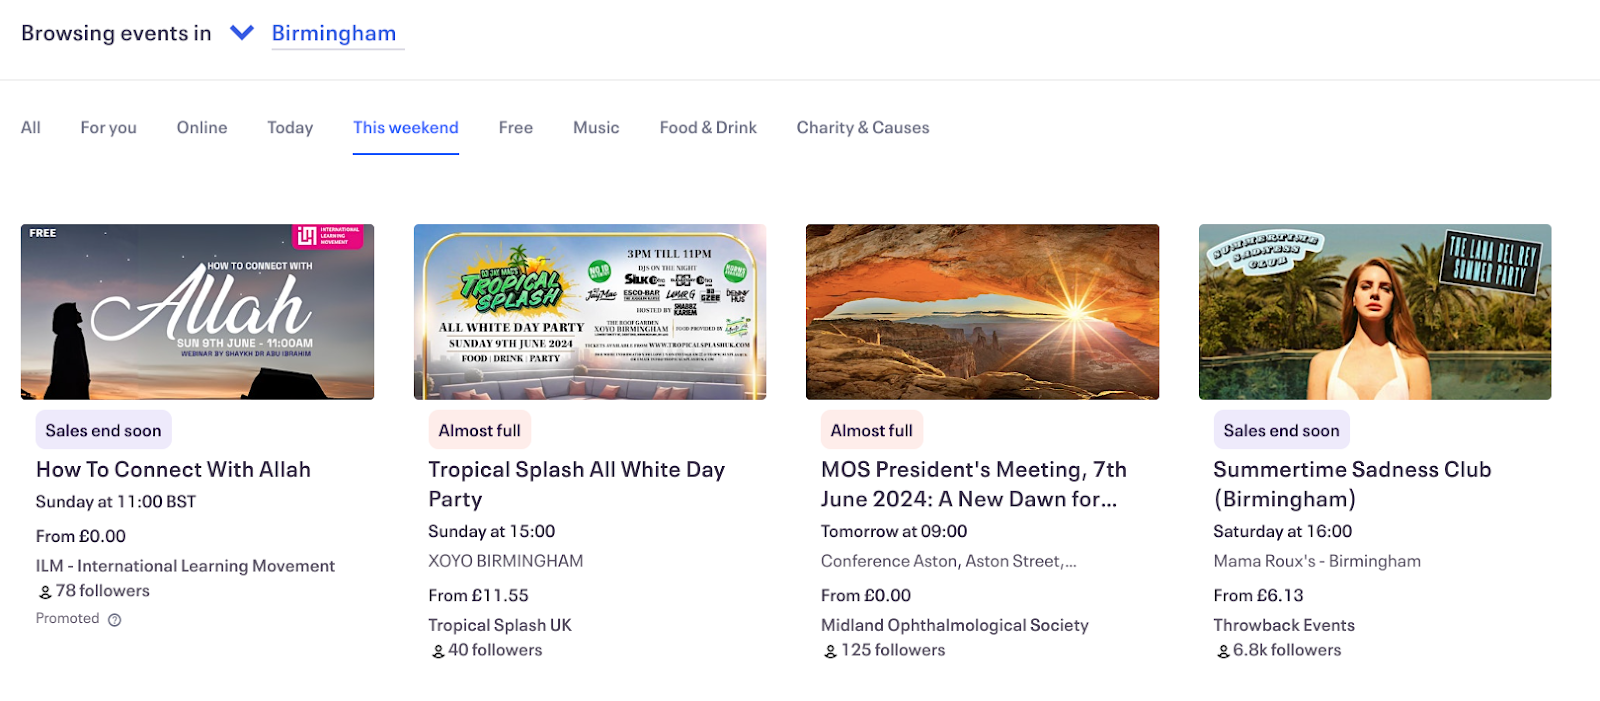Switch to the For you tab
Image resolution: width=1600 pixels, height=701 pixels.
pyautogui.click(x=108, y=128)
